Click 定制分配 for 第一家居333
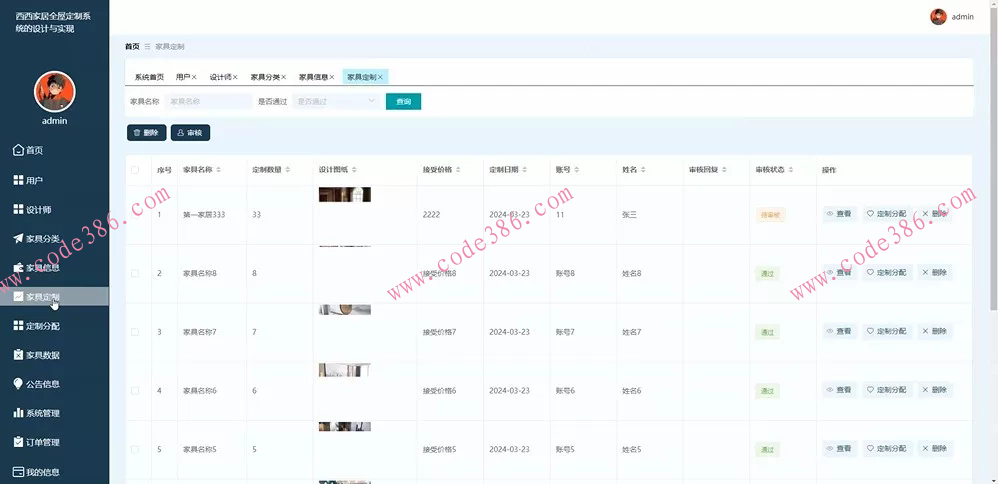Viewport: 998px width, 484px height. (x=887, y=214)
